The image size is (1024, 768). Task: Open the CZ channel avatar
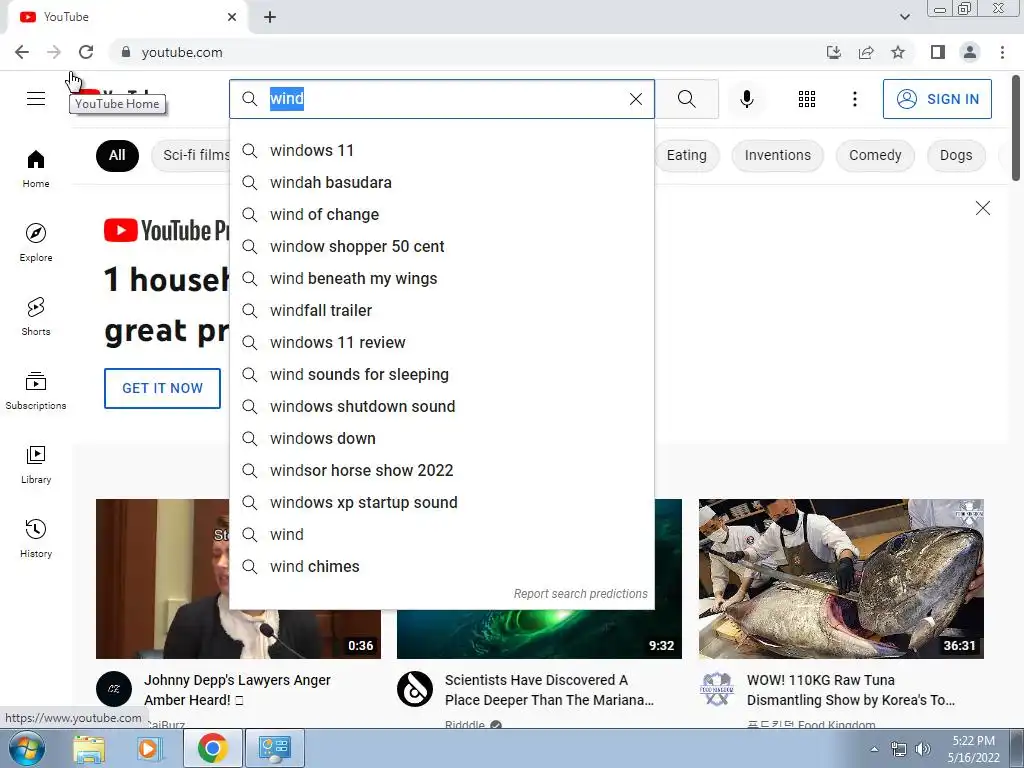pyautogui.click(x=114, y=689)
